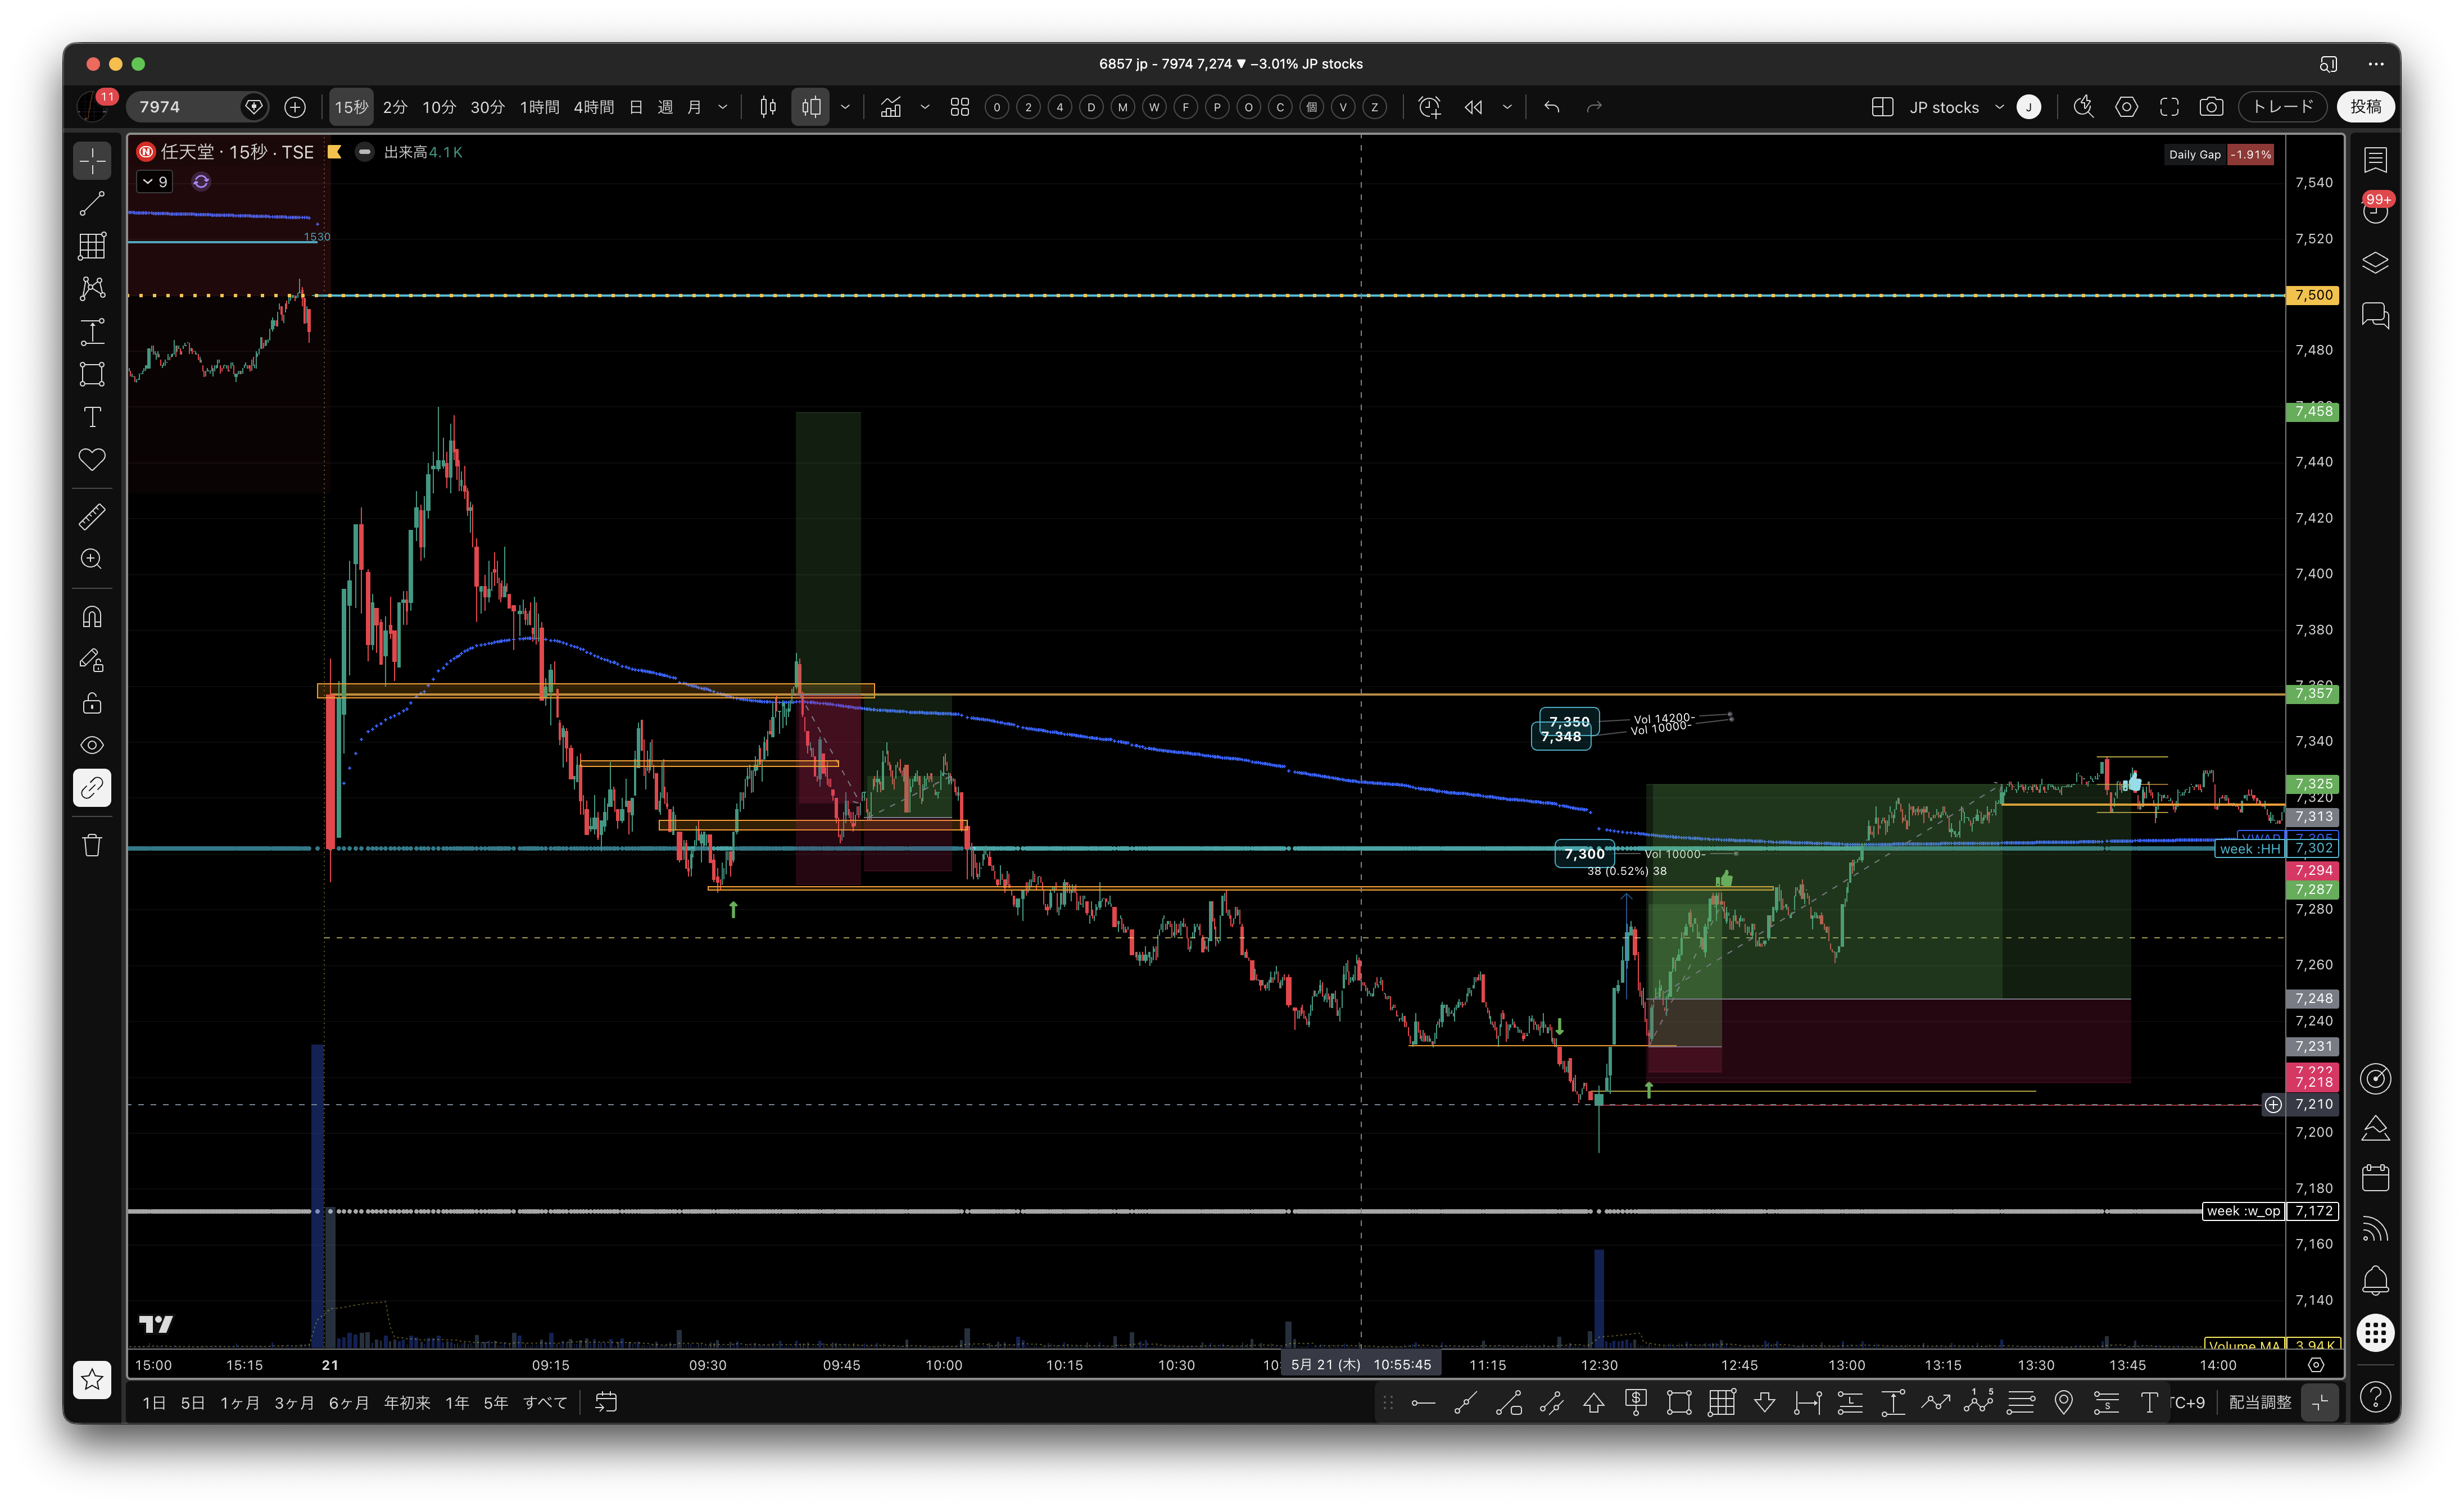
Task: Expand chart style dropdown arrow
Action: click(845, 107)
